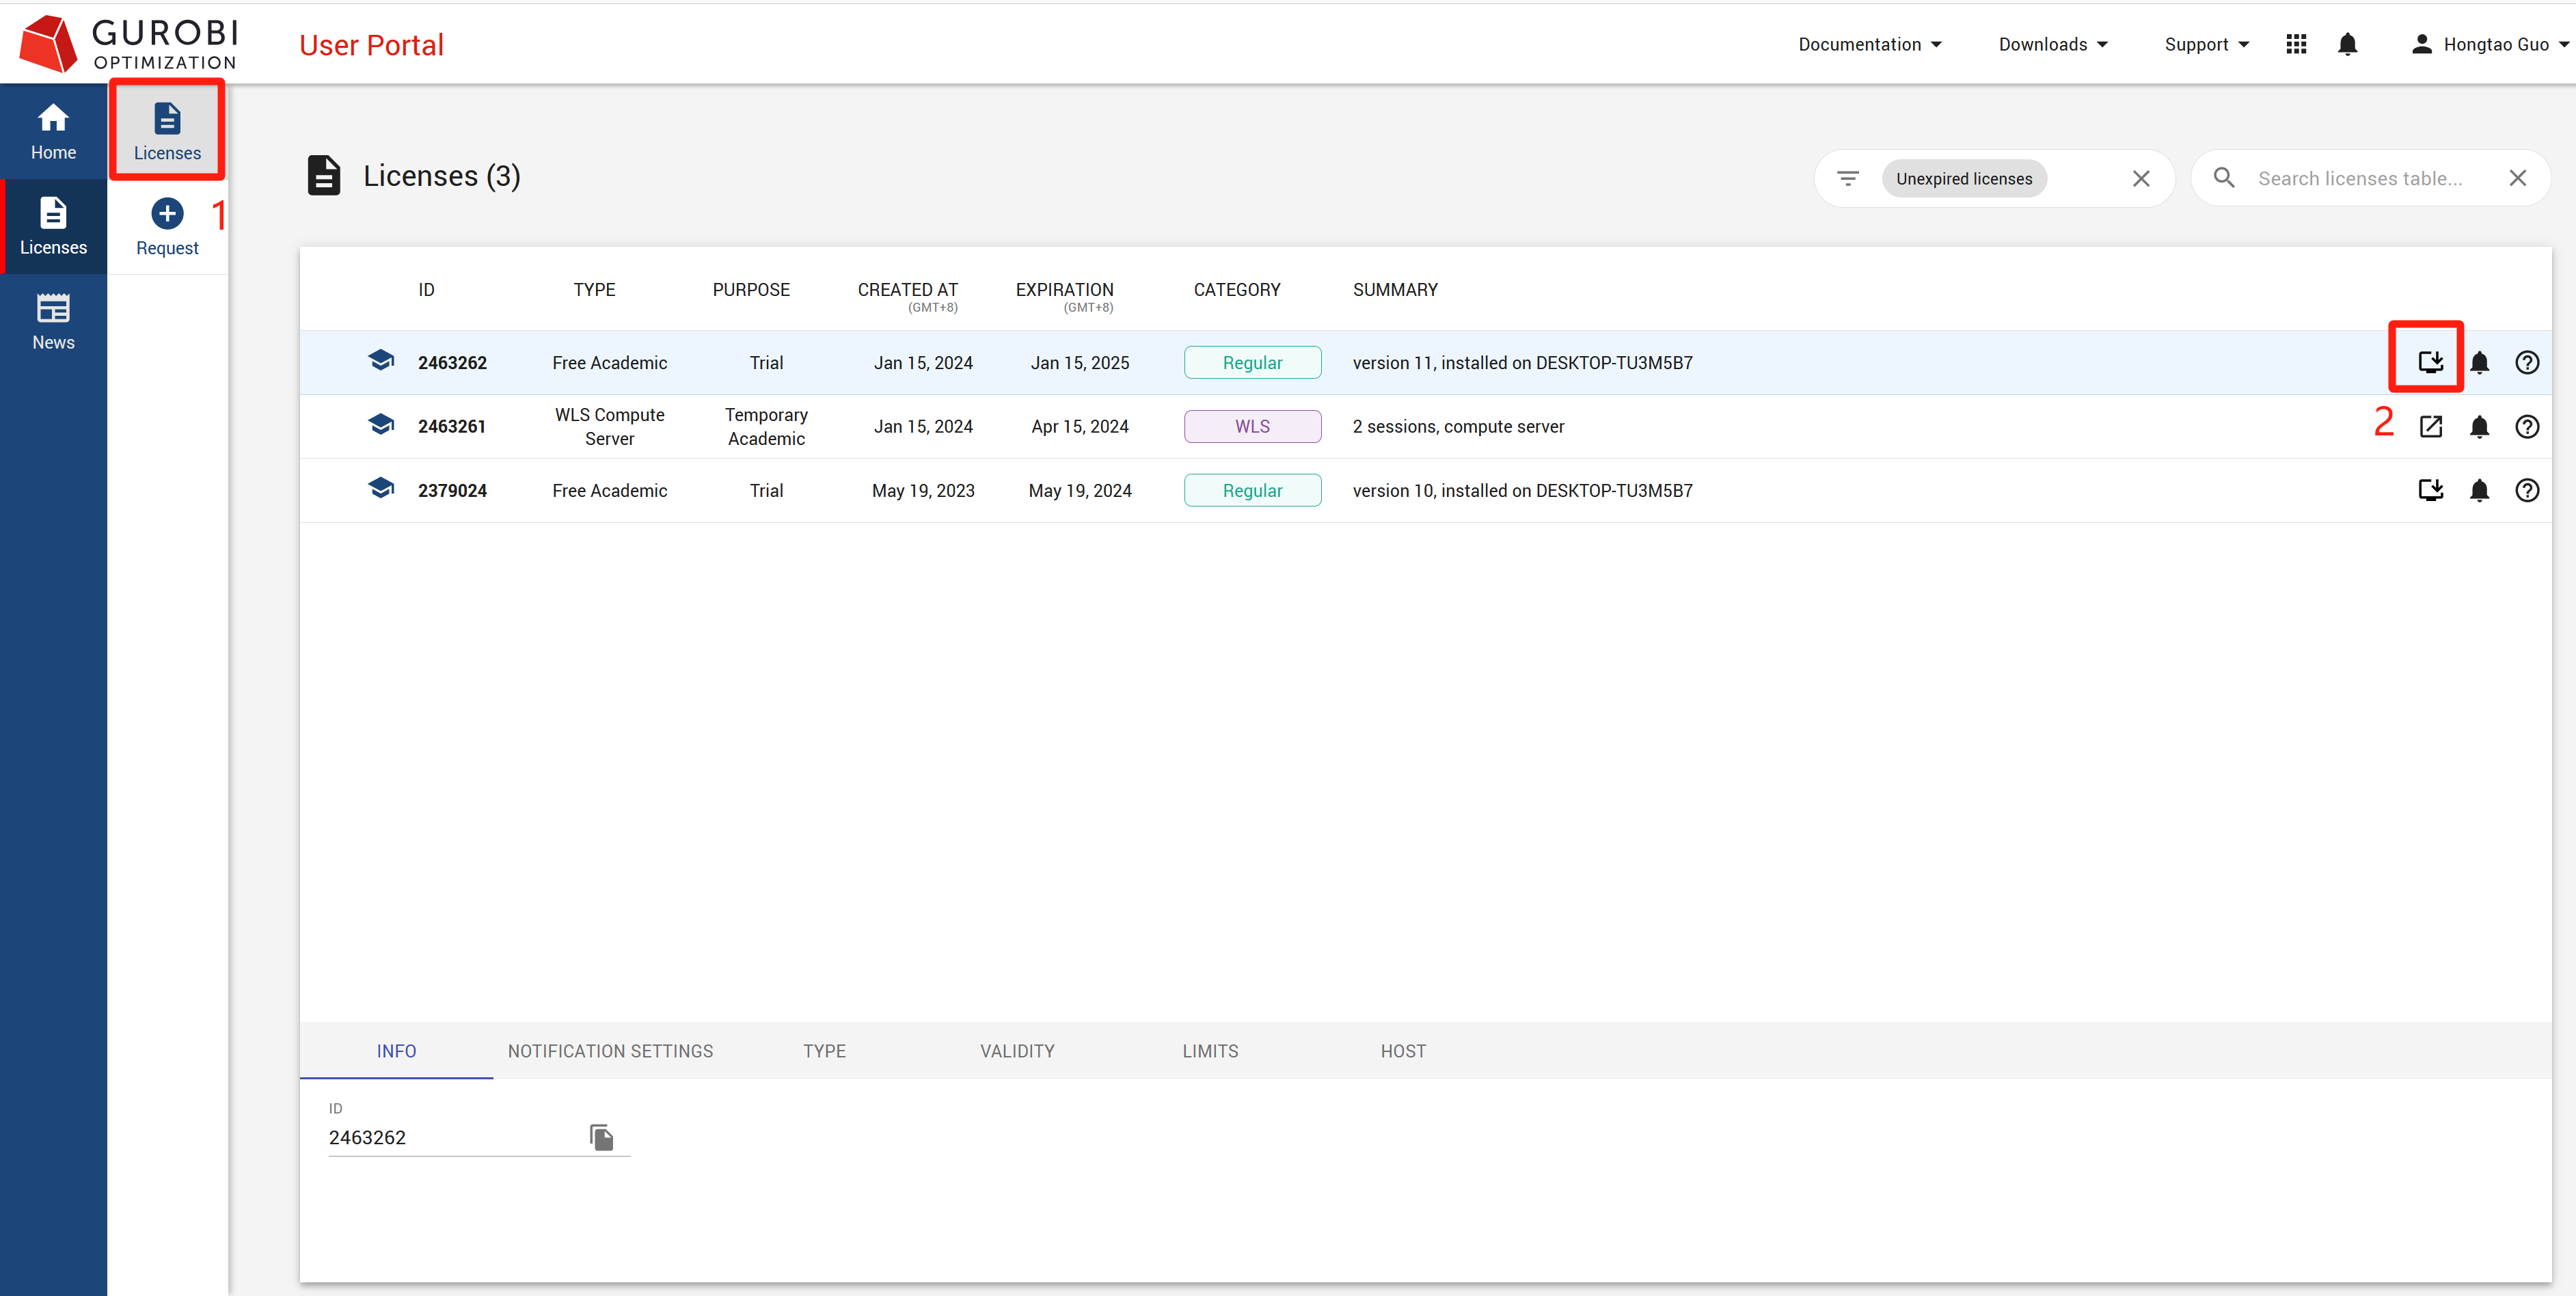
Task: Sort by the CATEGORY column header
Action: (1236, 289)
